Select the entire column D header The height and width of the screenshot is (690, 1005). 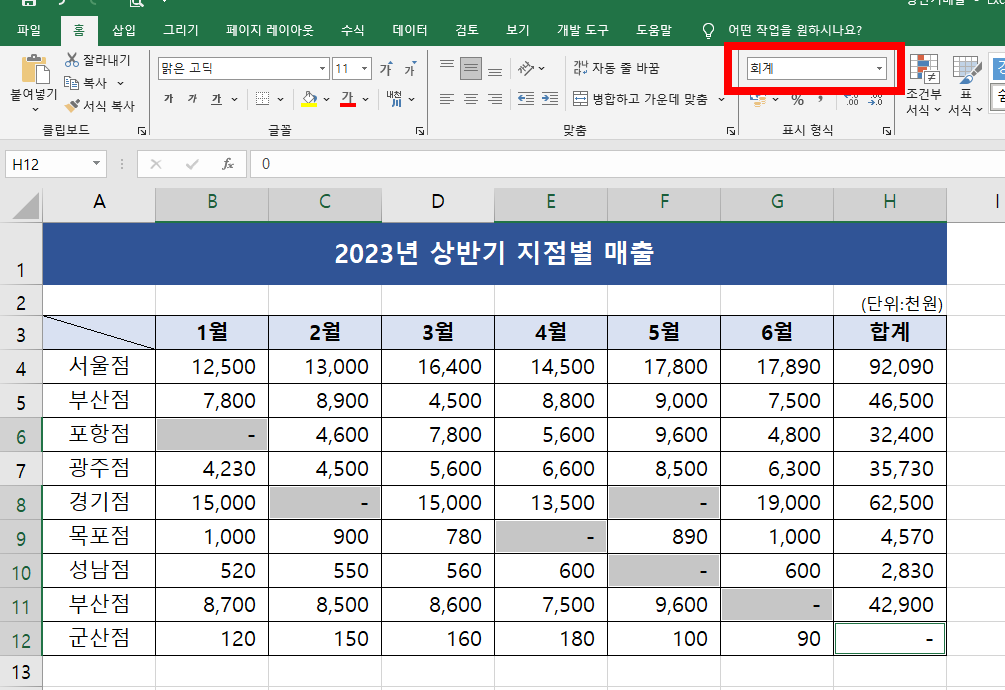click(438, 202)
